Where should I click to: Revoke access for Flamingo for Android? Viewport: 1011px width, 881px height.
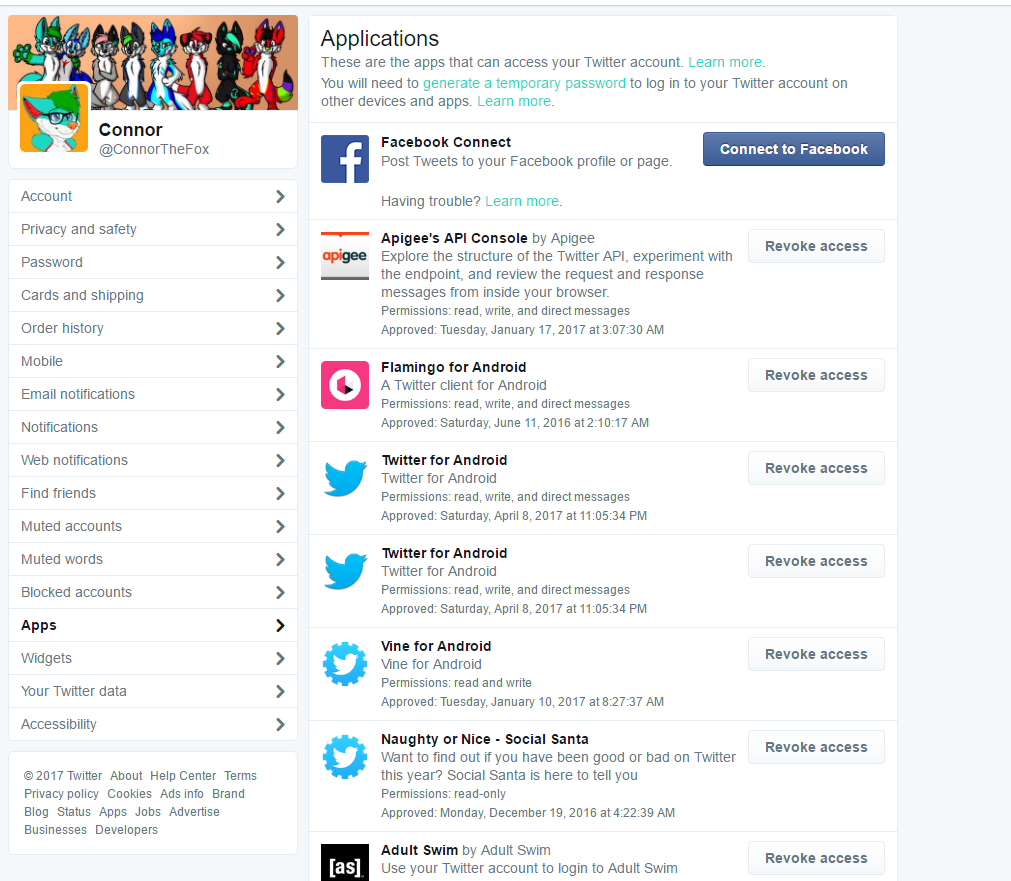(816, 375)
